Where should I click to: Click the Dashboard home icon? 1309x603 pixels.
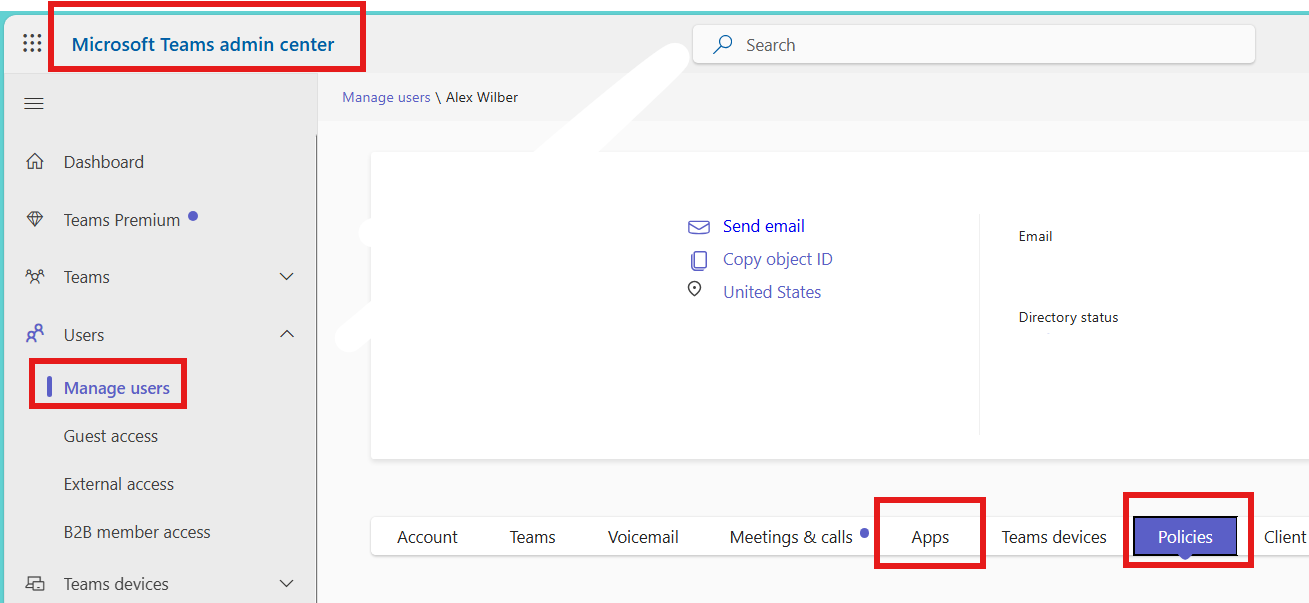coord(35,162)
